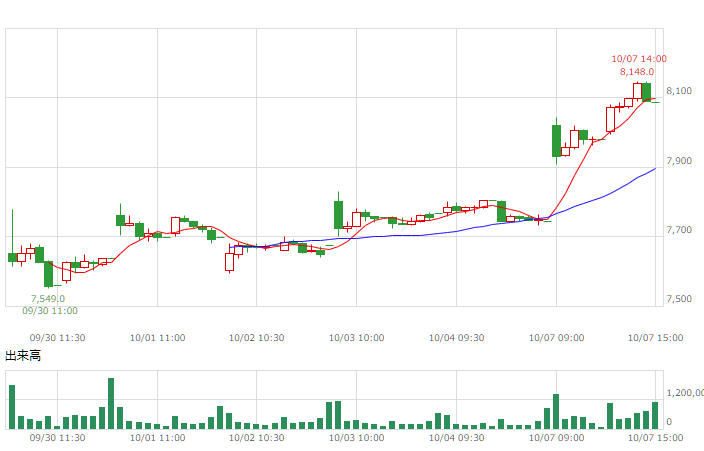Click the 0 volume axis label
The image size is (704, 451).
coord(669,422)
